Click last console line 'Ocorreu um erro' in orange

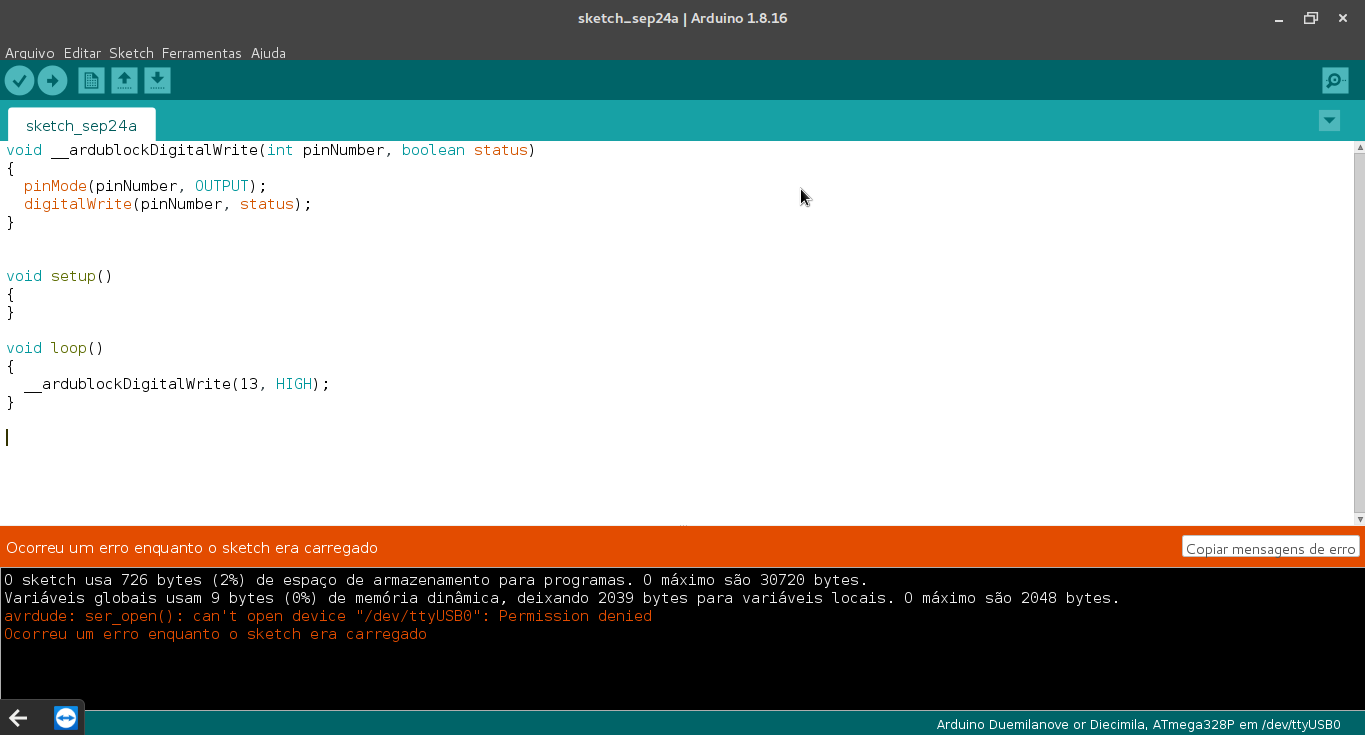[215, 634]
